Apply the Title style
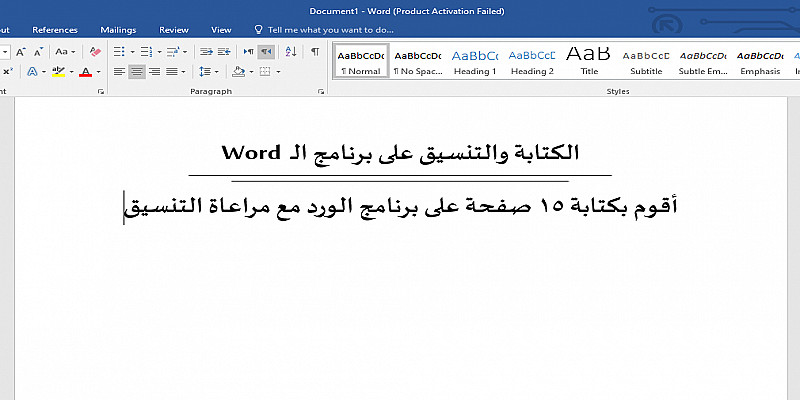Viewport: 800px width, 400px height. coord(589,61)
